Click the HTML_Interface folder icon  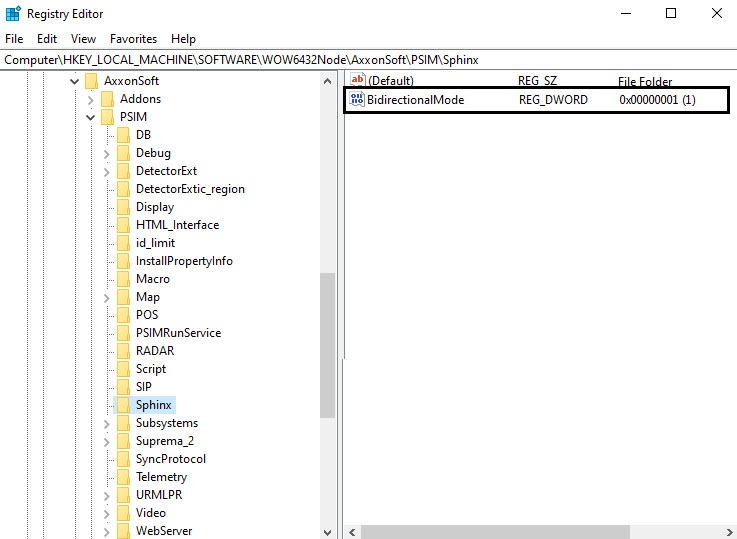(124, 225)
